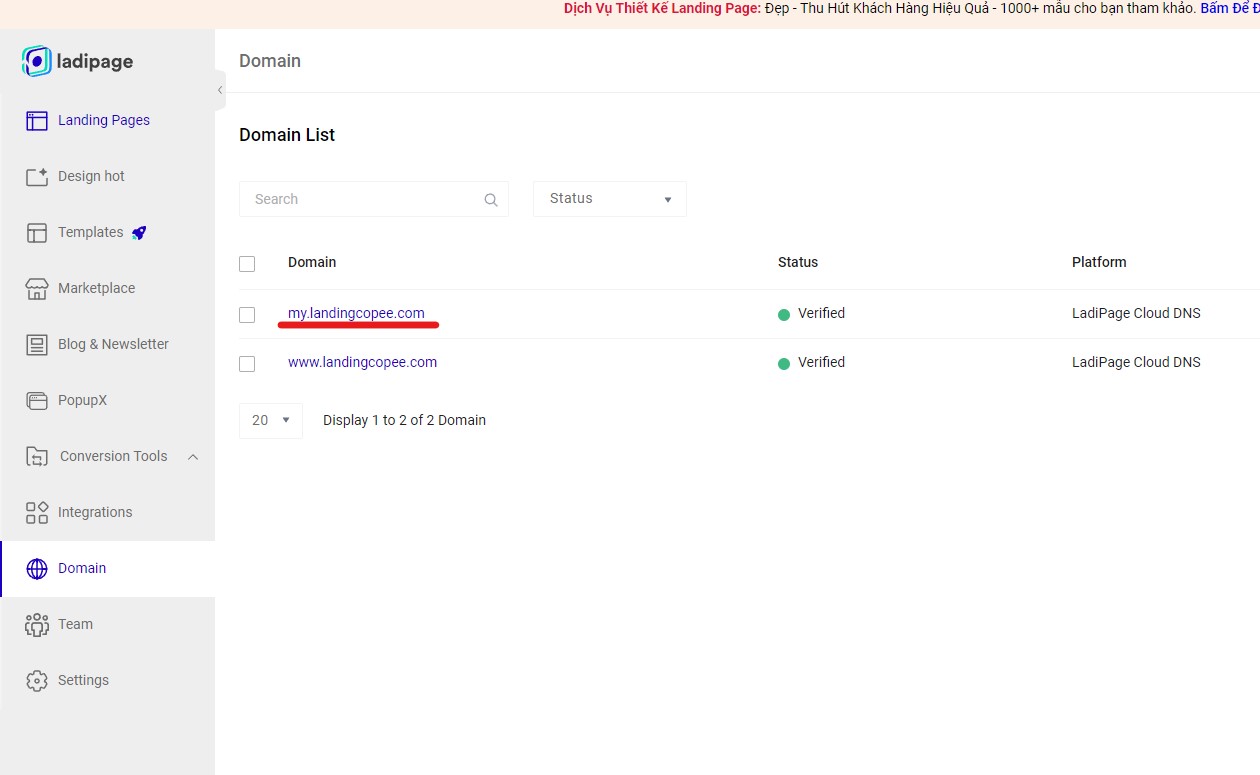The image size is (1260, 775).
Task: Tick the select-all checkbox in table header
Action: click(247, 264)
